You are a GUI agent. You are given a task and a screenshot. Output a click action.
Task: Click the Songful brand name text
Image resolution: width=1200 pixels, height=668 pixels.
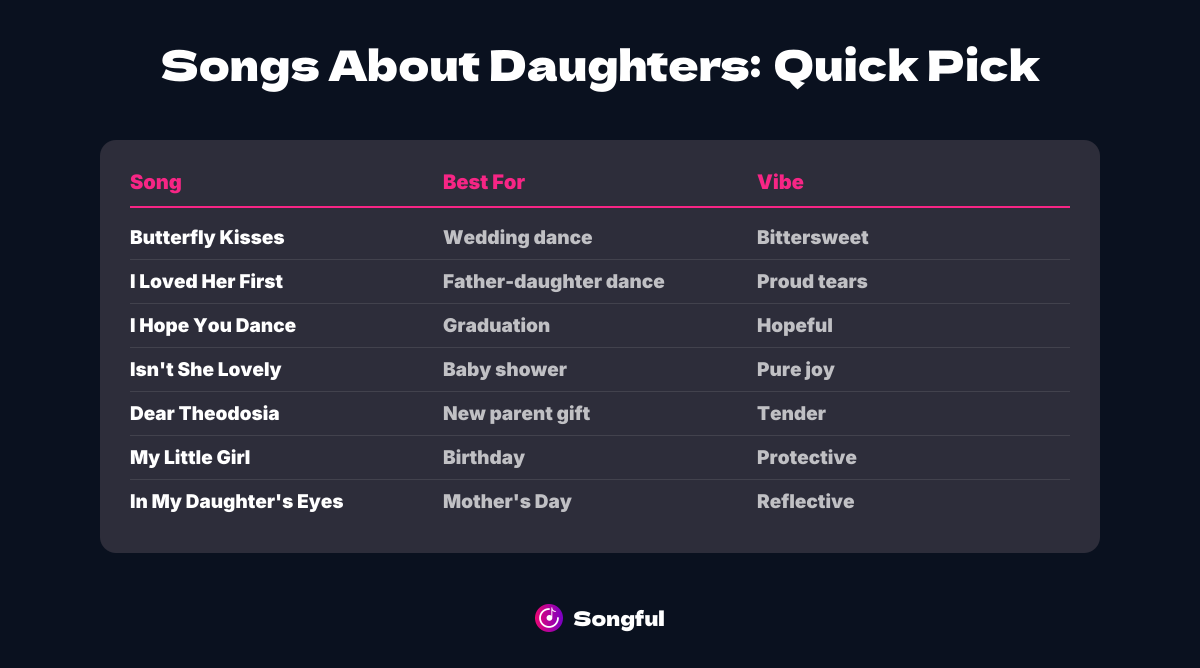tap(619, 619)
